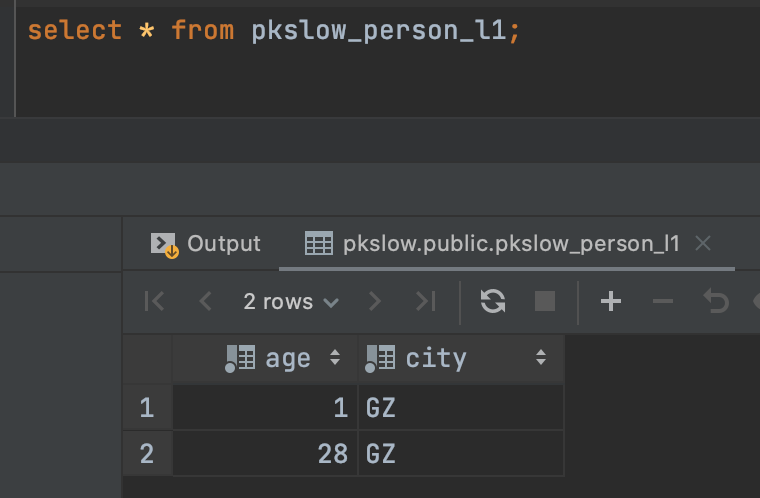The height and width of the screenshot is (498, 760).
Task: Delete row using the minus icon
Action: [x=662, y=302]
